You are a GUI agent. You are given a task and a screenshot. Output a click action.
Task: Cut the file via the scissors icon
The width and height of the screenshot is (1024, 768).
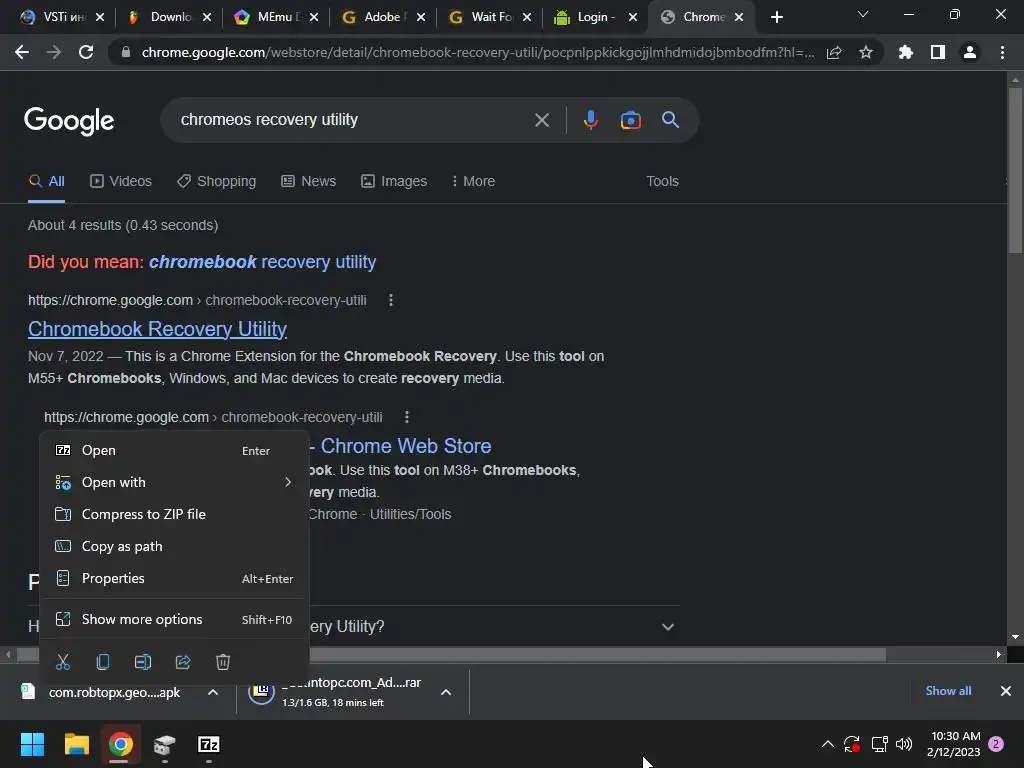(x=63, y=662)
